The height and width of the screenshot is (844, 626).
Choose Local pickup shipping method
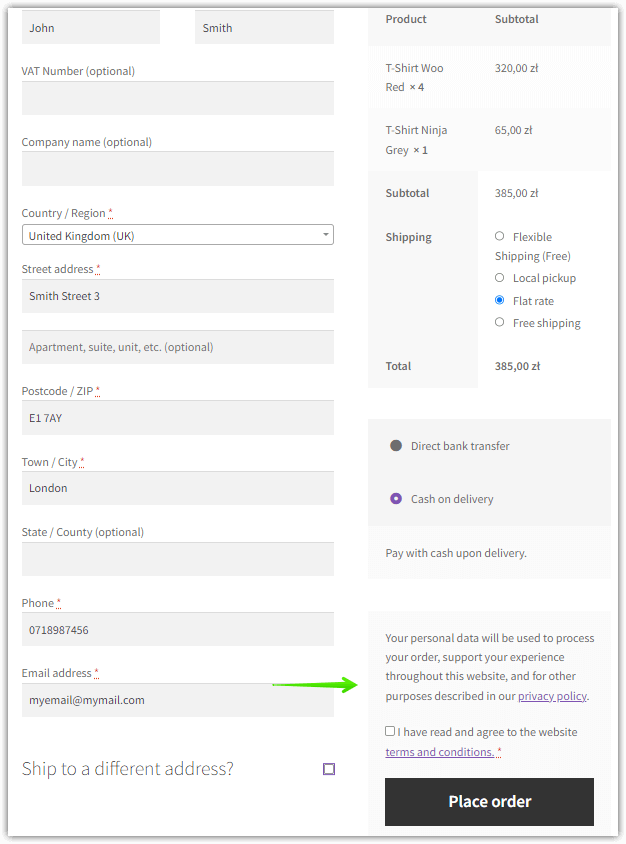499,278
